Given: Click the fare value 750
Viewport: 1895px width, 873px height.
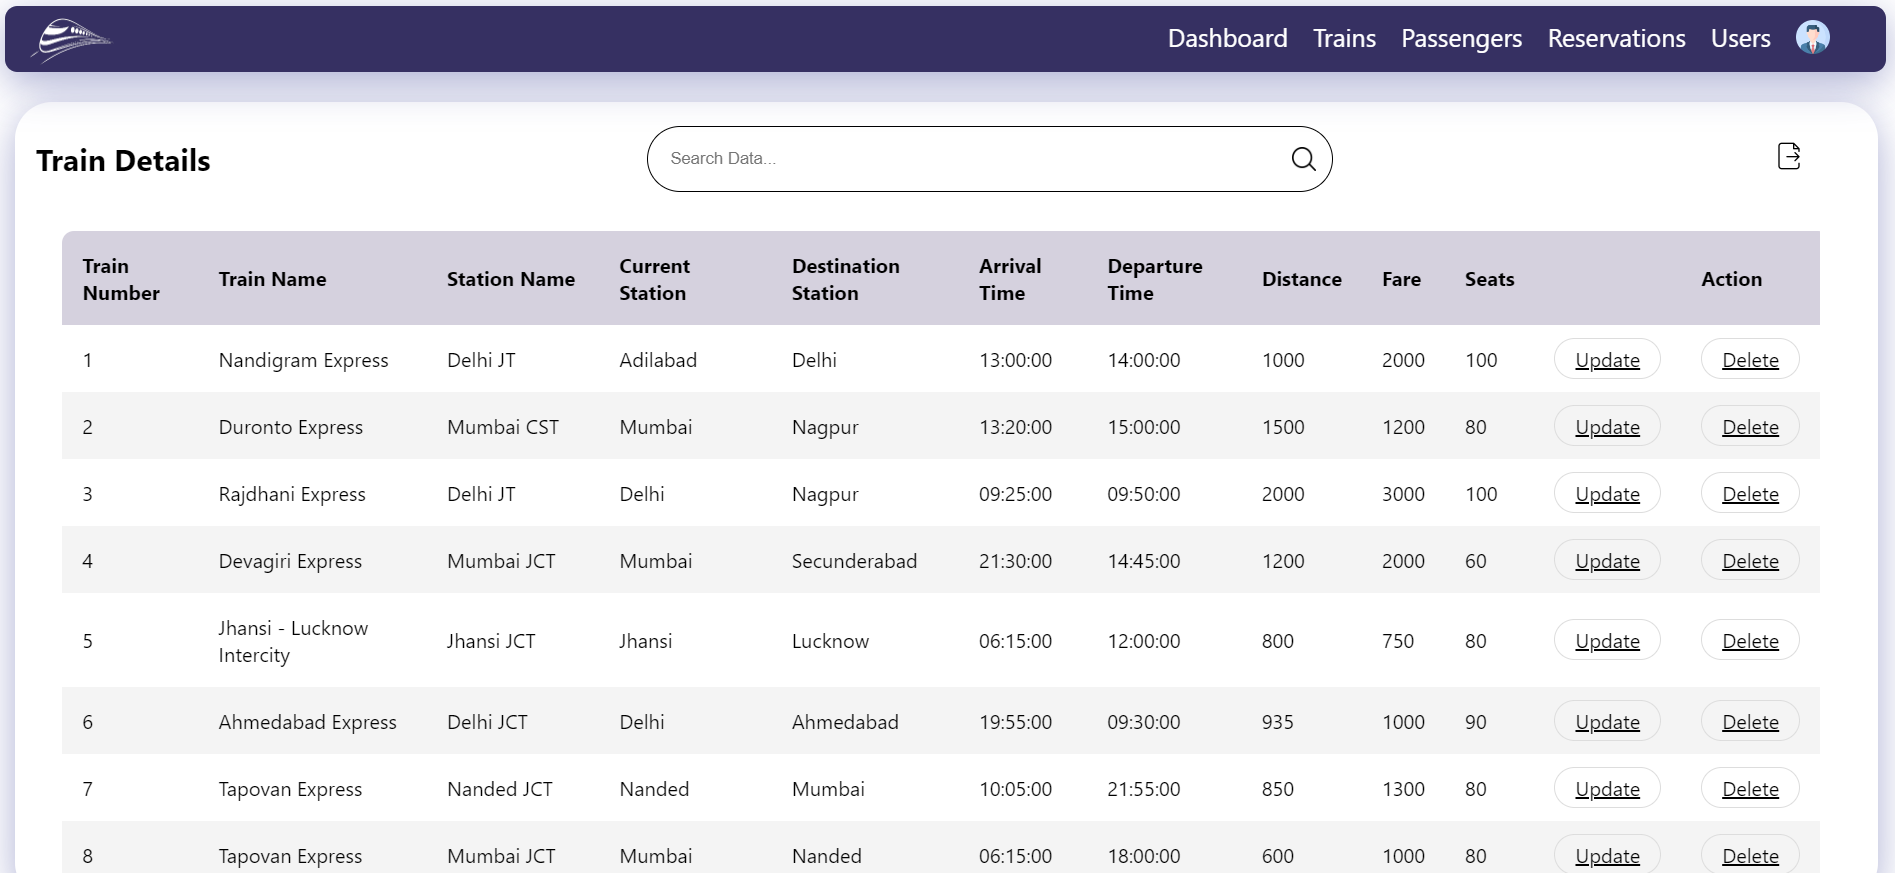Looking at the screenshot, I should 1397,641.
